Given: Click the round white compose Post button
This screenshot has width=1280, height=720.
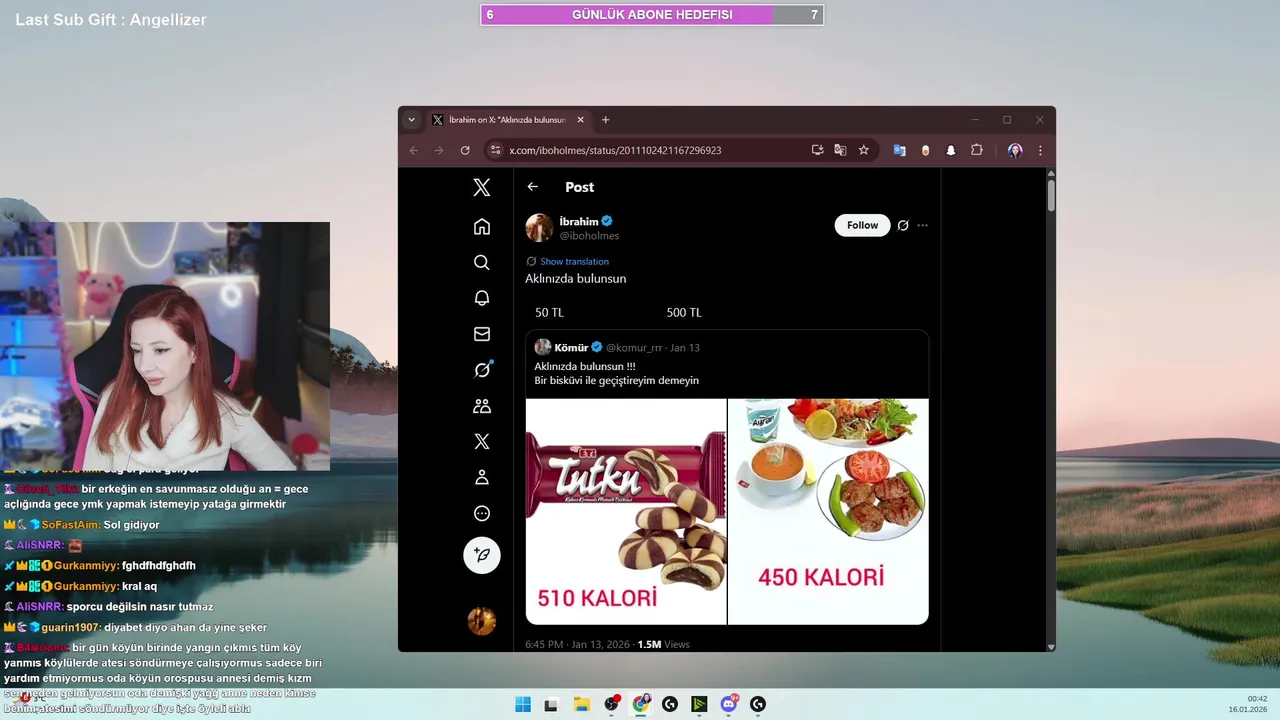Looking at the screenshot, I should pos(482,555).
